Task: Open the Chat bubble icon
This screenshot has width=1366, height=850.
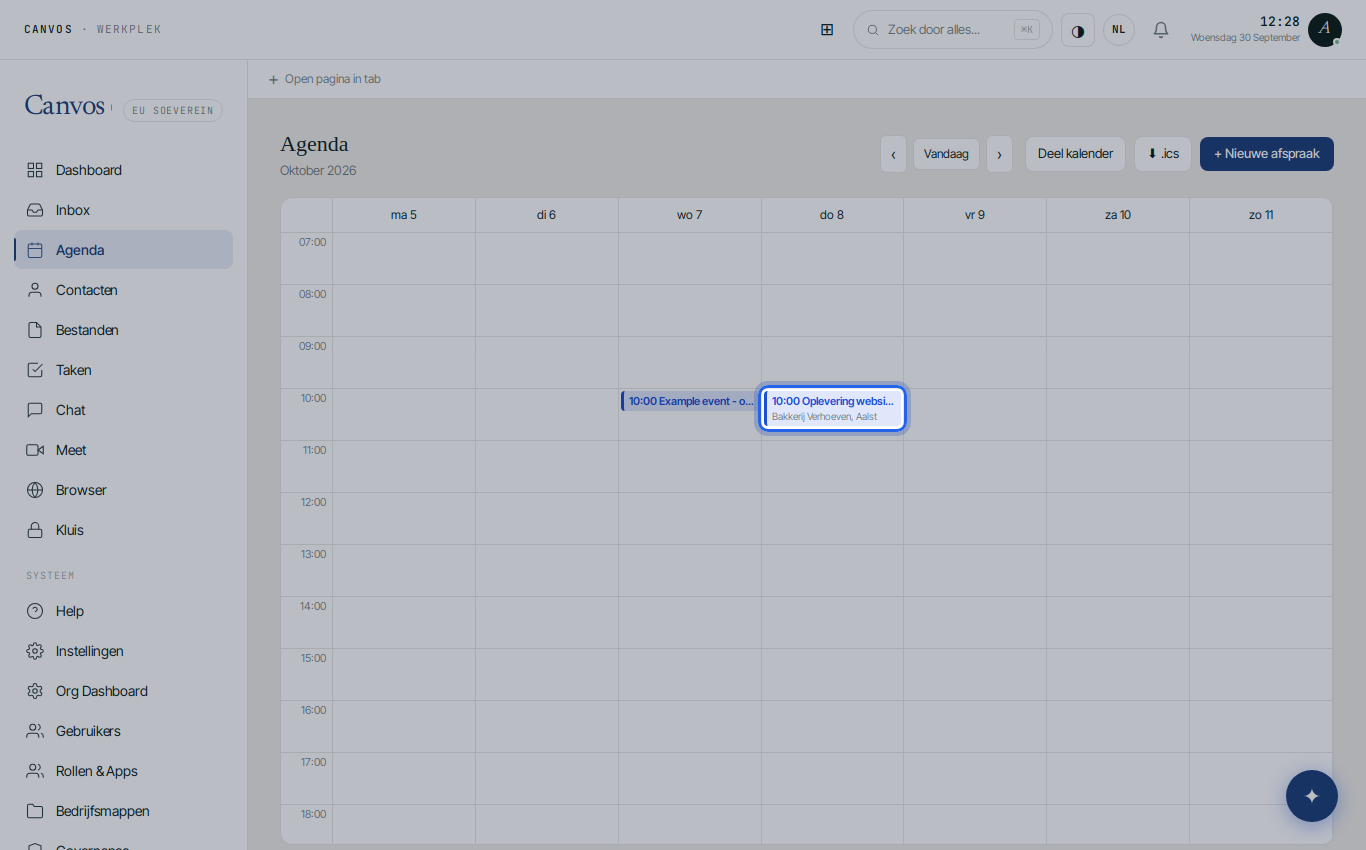Action: click(35, 410)
